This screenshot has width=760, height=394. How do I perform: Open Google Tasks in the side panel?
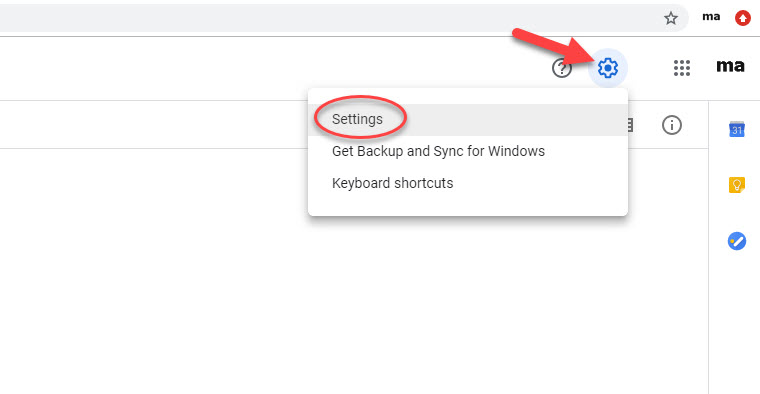(737, 241)
